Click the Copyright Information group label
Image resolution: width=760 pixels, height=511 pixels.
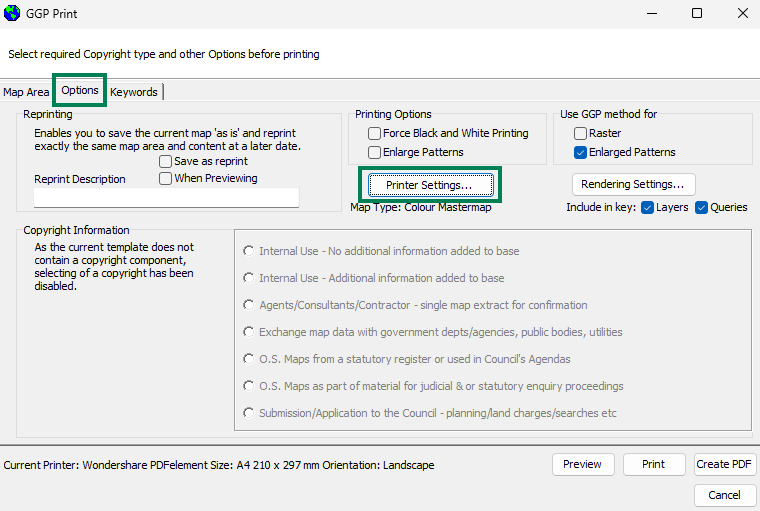[x=76, y=230]
